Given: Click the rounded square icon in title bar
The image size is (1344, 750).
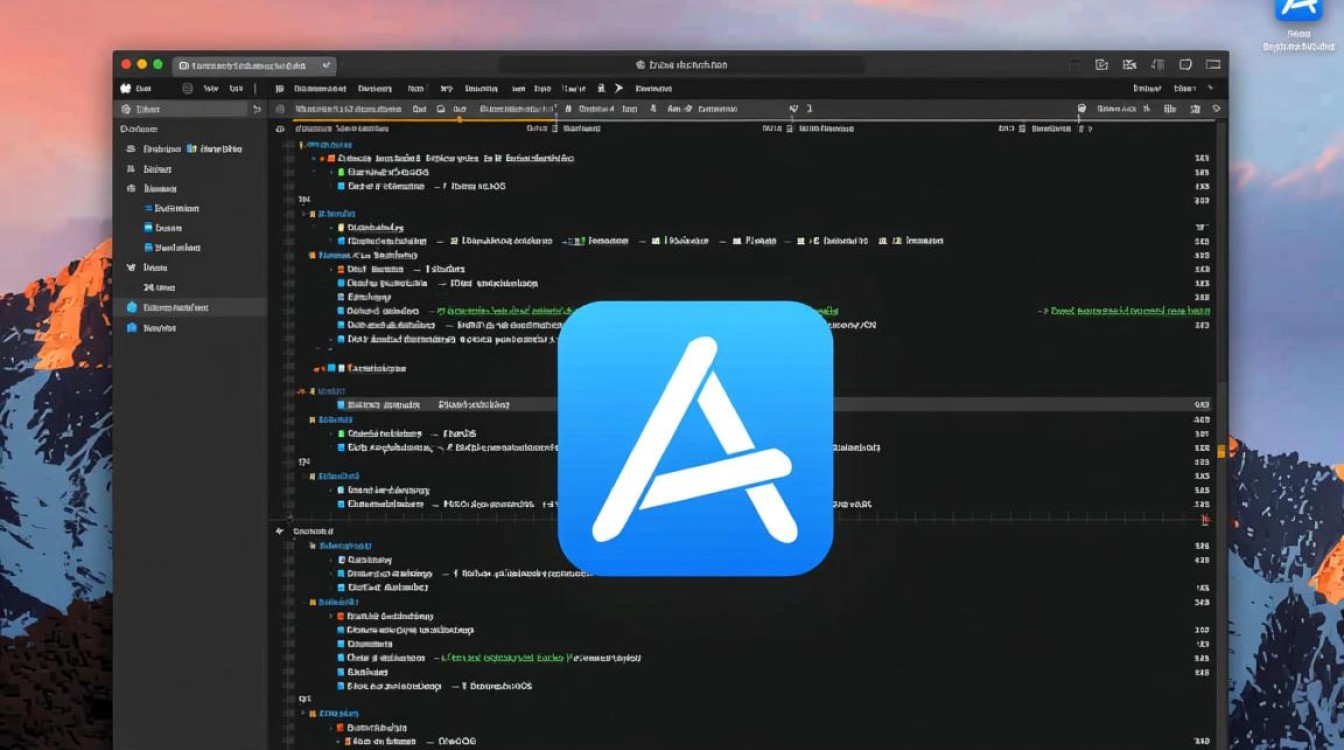Looking at the screenshot, I should (1185, 64).
